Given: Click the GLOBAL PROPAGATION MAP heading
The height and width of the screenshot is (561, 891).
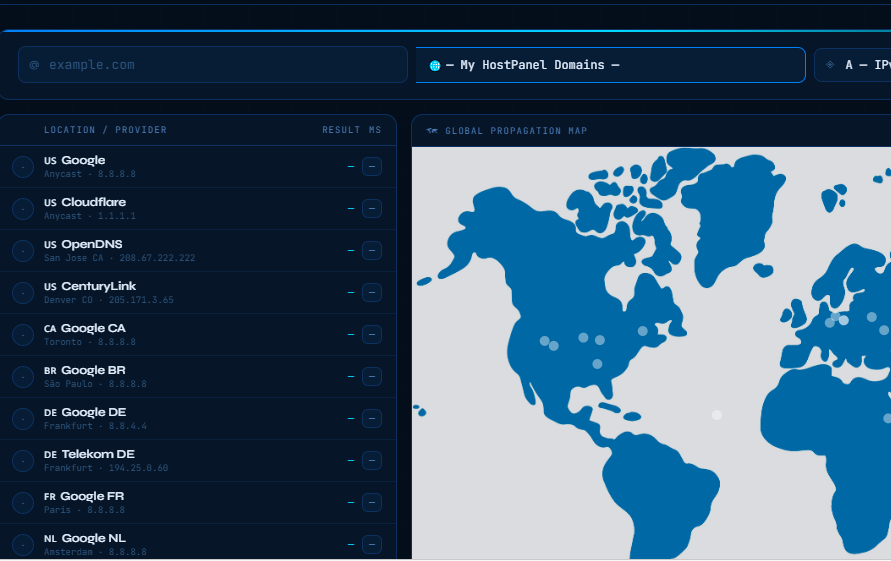Looking at the screenshot, I should (516, 131).
